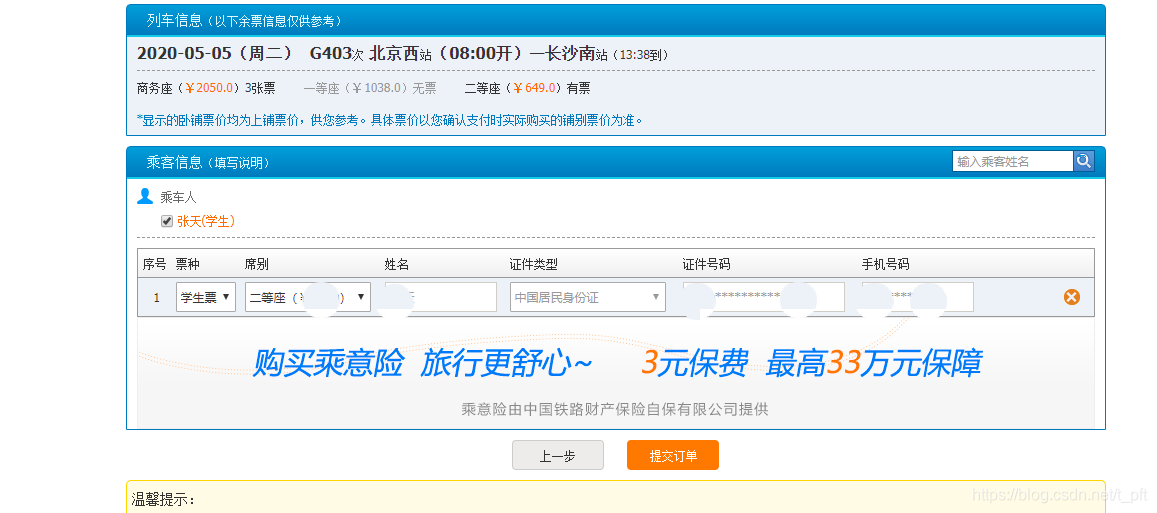Screen dimensions: 1157x513
Task: Open the 填写说明 instructions link
Action: click(242, 163)
